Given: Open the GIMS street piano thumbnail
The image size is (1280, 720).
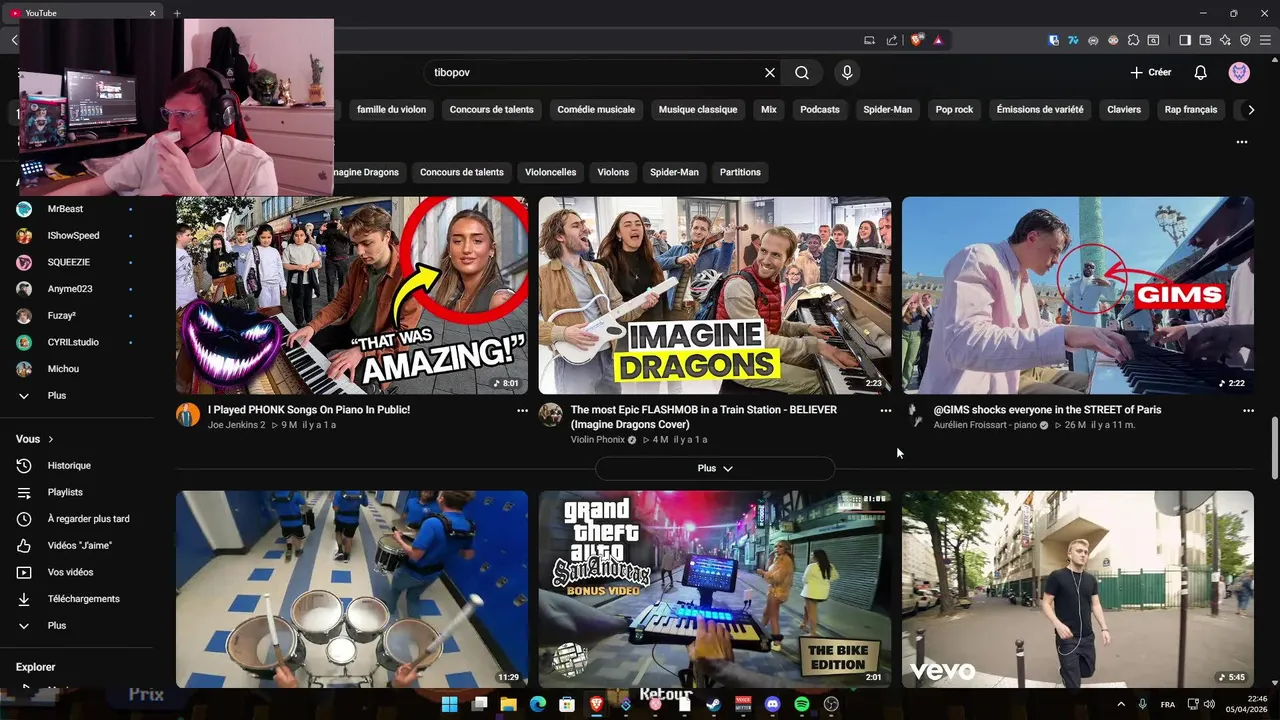Looking at the screenshot, I should pos(1078,295).
